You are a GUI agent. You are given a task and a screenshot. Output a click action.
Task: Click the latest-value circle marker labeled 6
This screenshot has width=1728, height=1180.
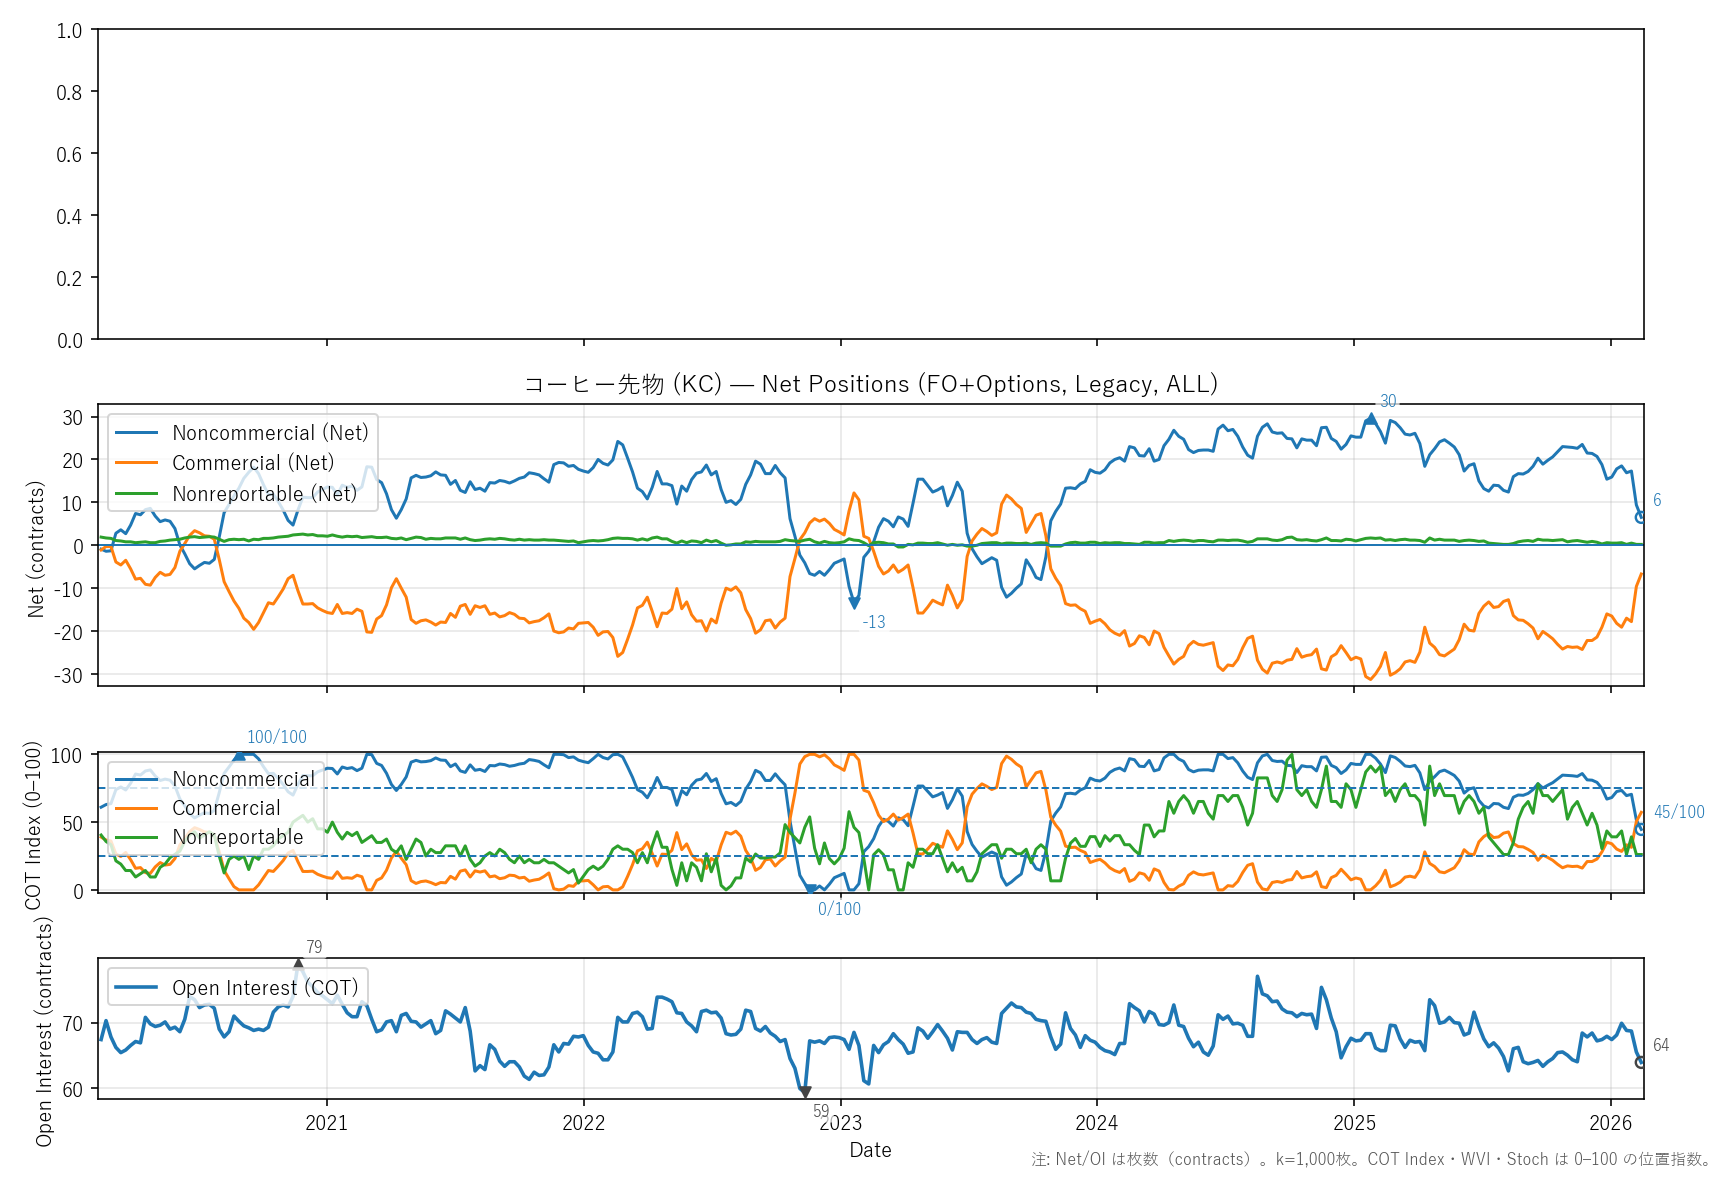click(1641, 517)
